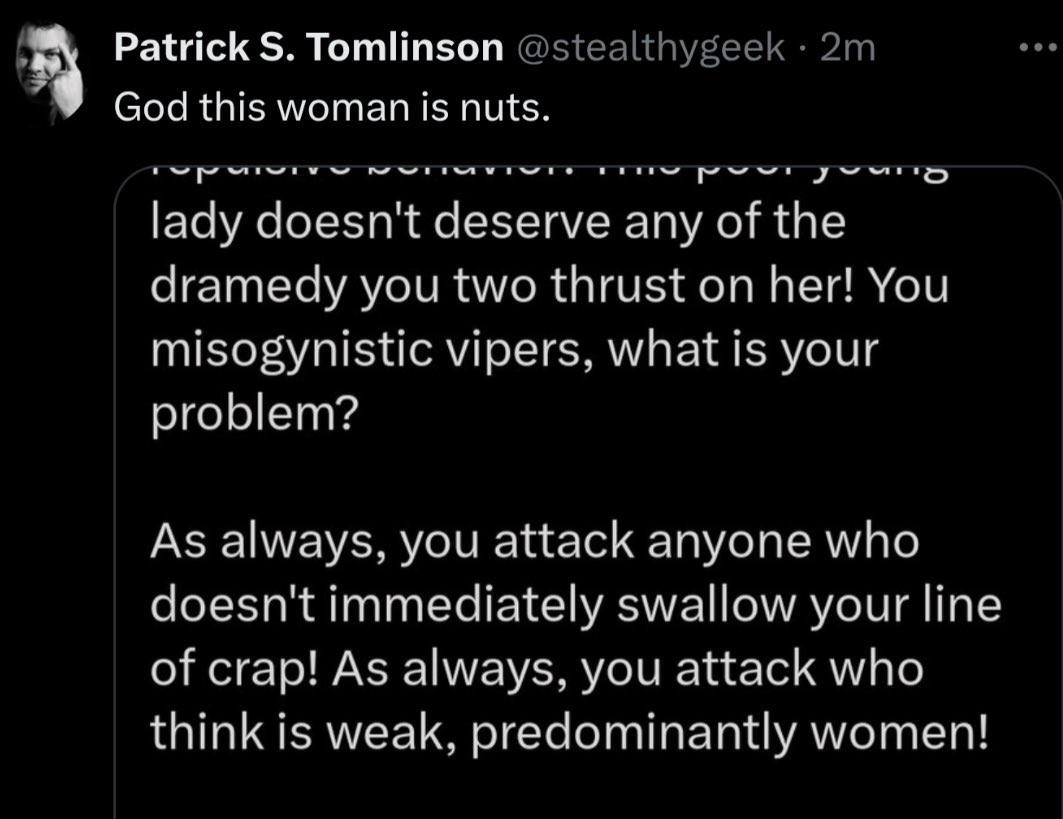Click the rounded top-left border of quote card

(x=127, y=180)
